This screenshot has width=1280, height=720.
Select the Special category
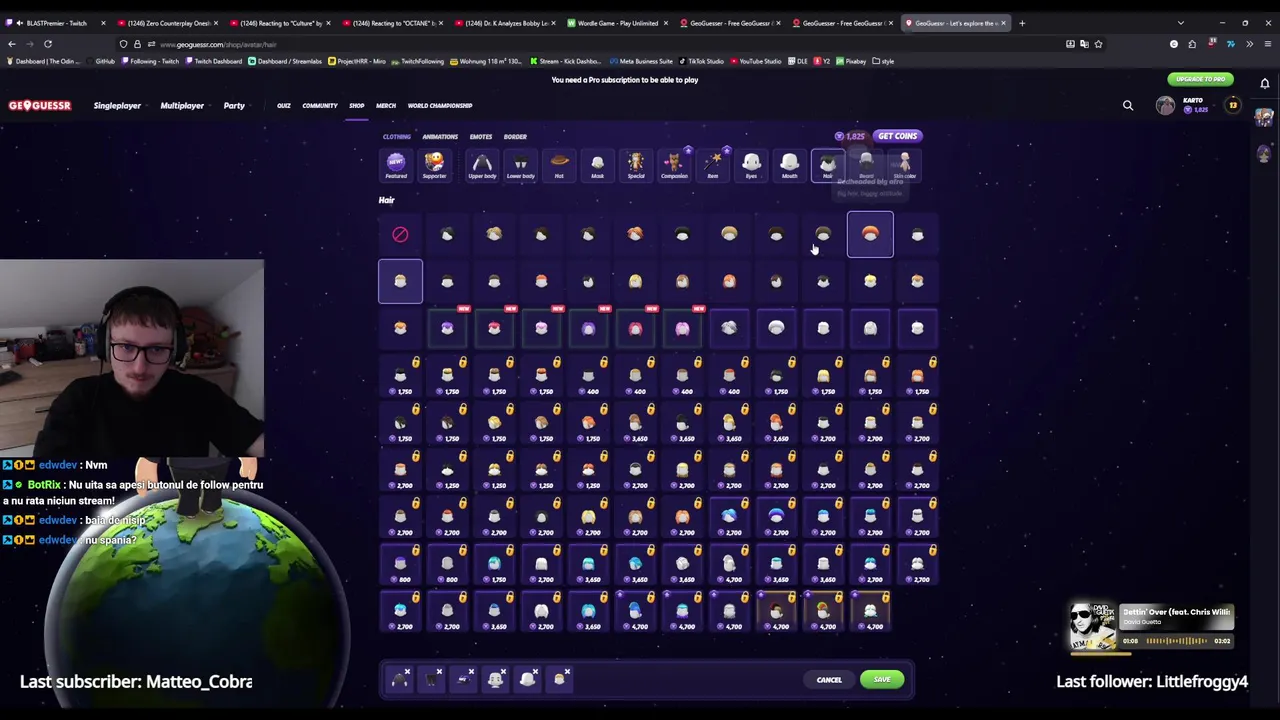(636, 166)
